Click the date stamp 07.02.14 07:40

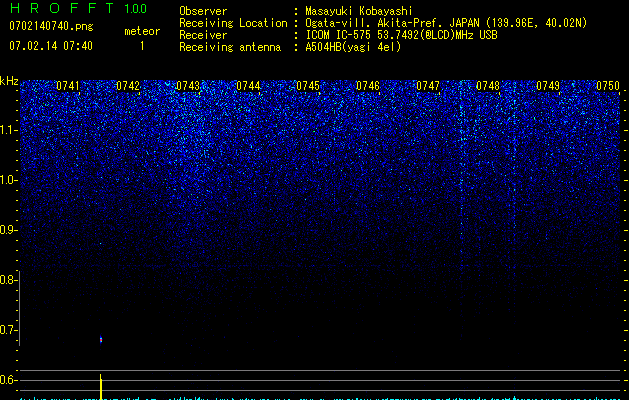(51, 46)
